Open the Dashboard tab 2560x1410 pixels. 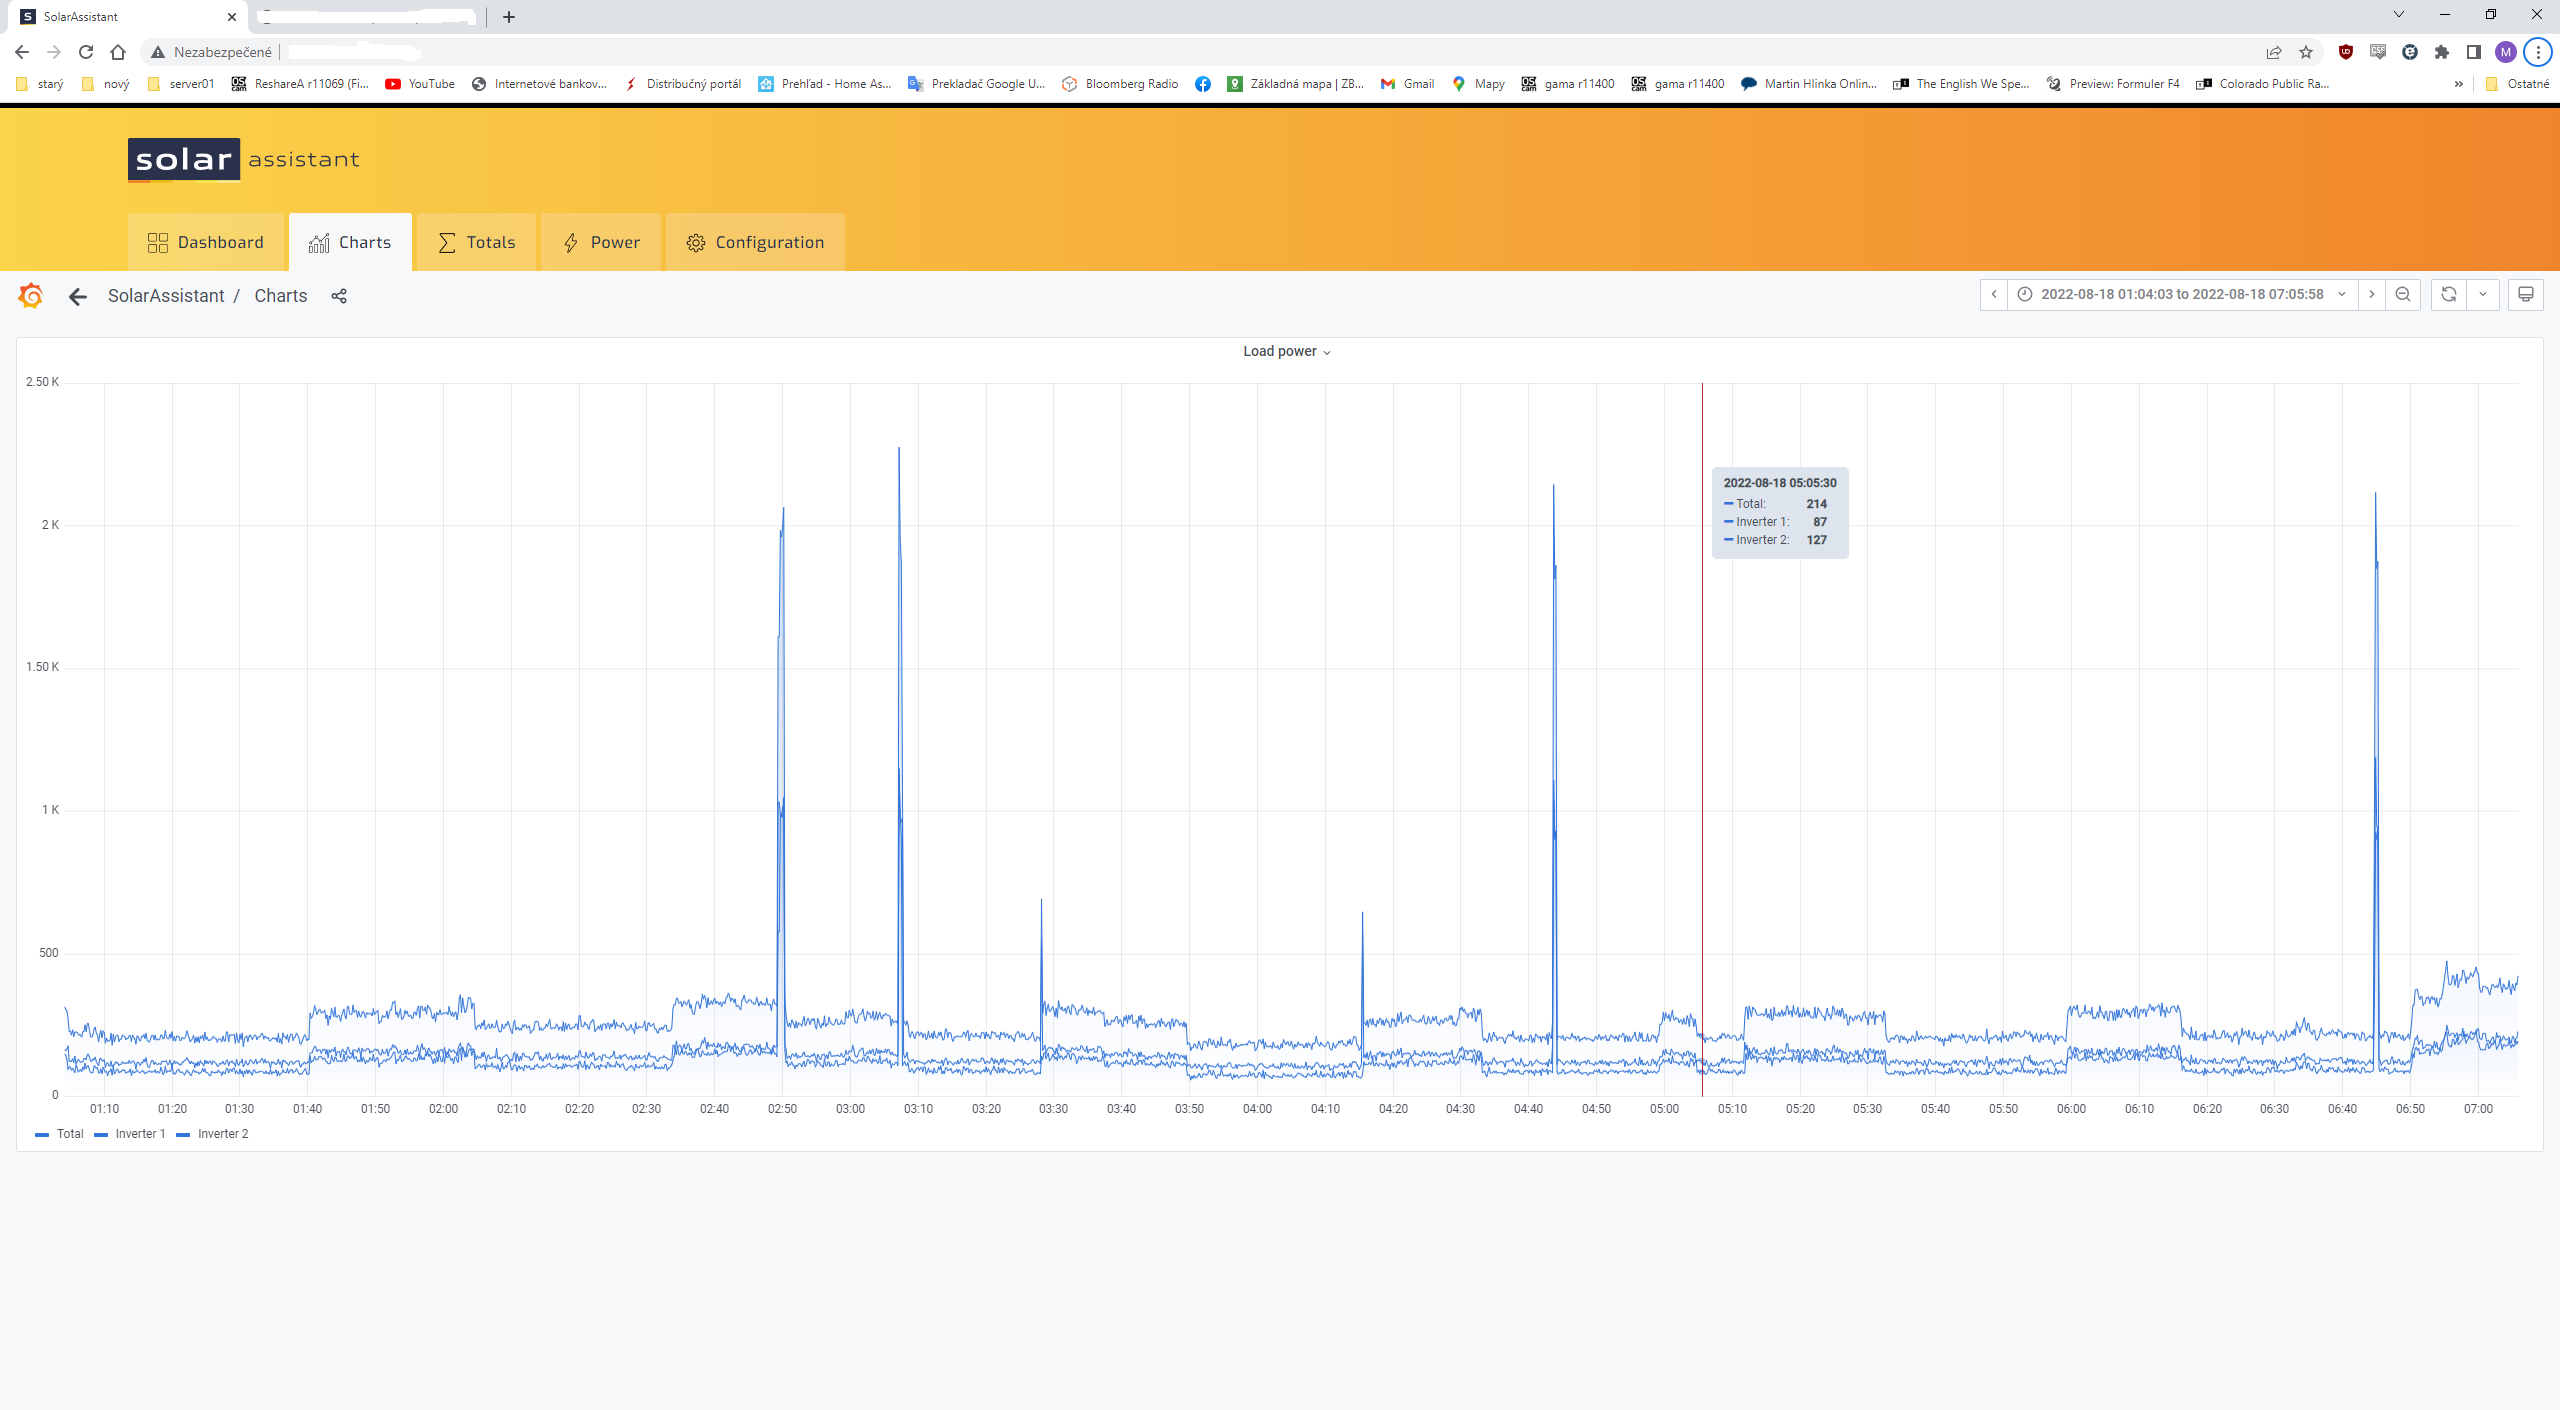pos(206,242)
